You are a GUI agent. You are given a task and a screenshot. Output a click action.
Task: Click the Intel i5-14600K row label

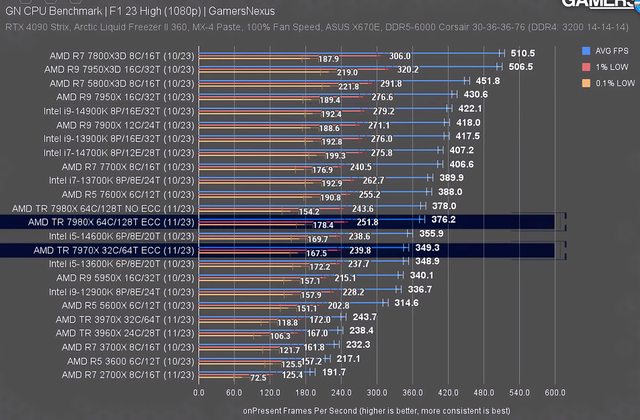tap(116, 236)
